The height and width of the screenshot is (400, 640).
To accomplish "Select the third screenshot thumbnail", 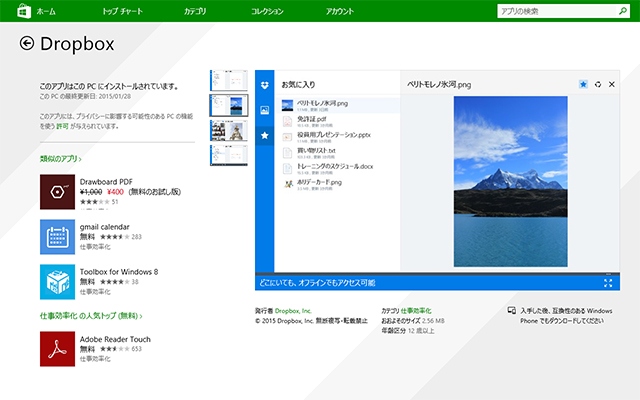I will click(x=229, y=131).
